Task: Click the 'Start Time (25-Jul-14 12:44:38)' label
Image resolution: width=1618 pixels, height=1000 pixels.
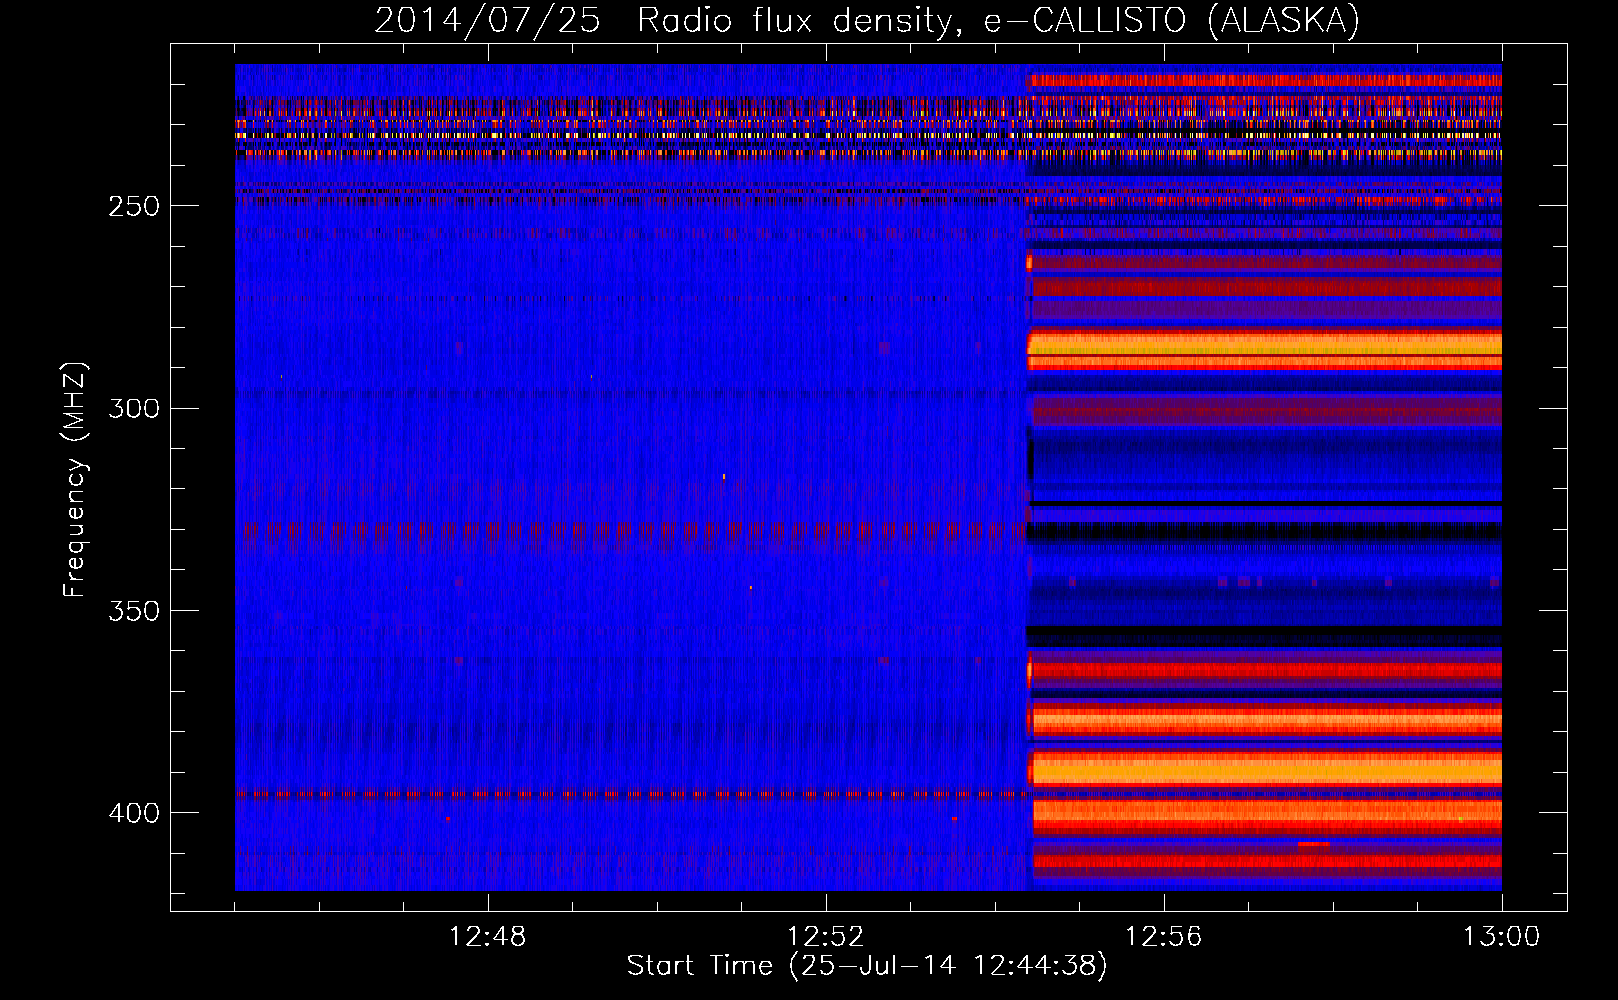Action: tap(867, 965)
